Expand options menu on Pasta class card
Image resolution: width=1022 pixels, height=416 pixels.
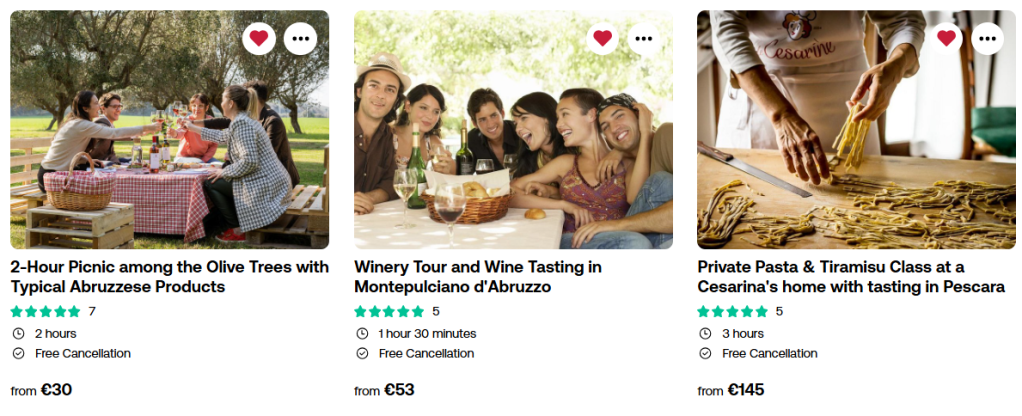987,39
